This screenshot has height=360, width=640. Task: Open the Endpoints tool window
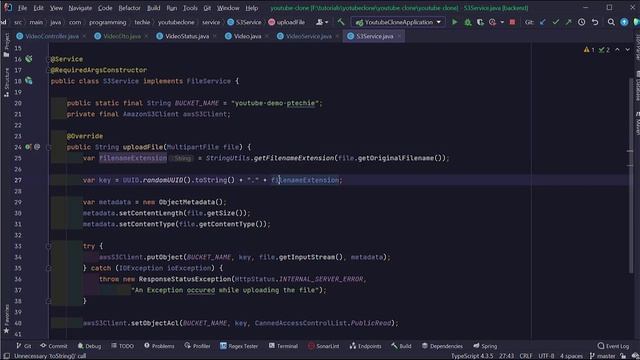[x=365, y=346]
